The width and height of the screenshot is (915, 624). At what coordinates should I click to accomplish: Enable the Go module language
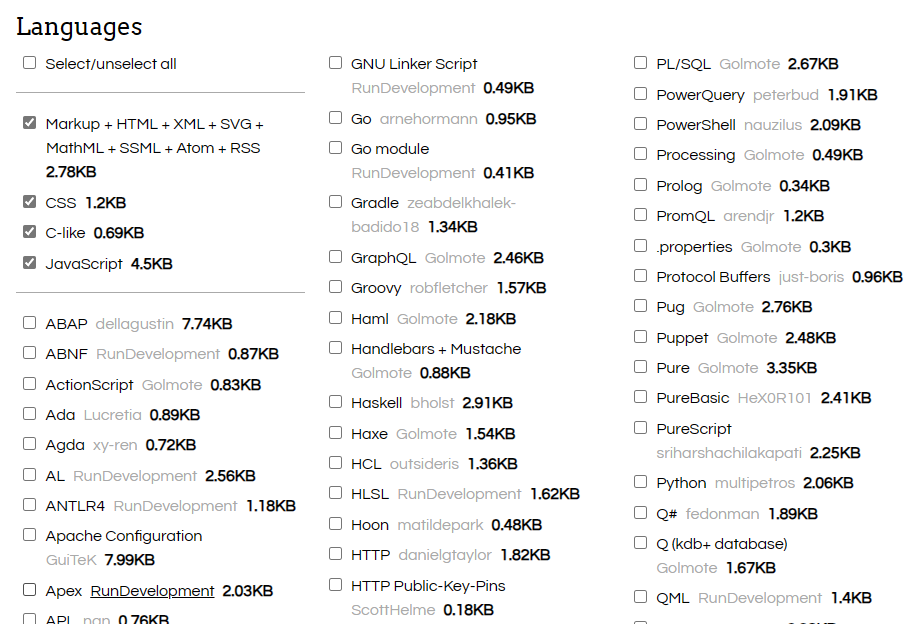(x=335, y=147)
